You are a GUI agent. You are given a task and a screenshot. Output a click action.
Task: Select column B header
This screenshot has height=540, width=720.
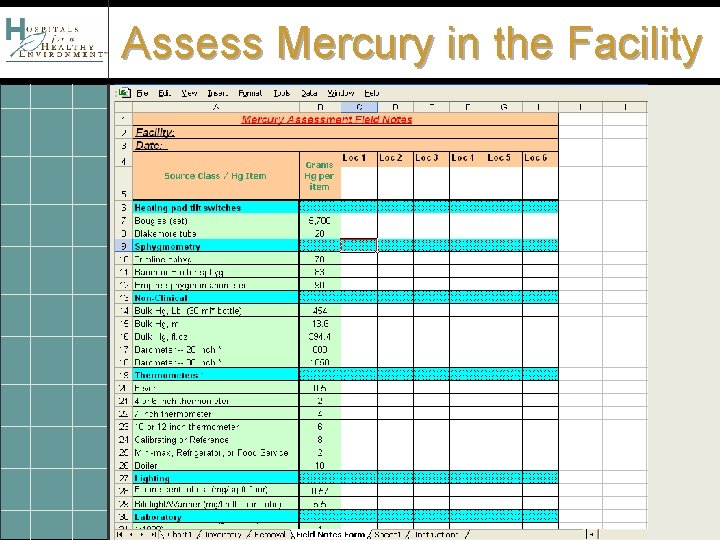coord(320,107)
